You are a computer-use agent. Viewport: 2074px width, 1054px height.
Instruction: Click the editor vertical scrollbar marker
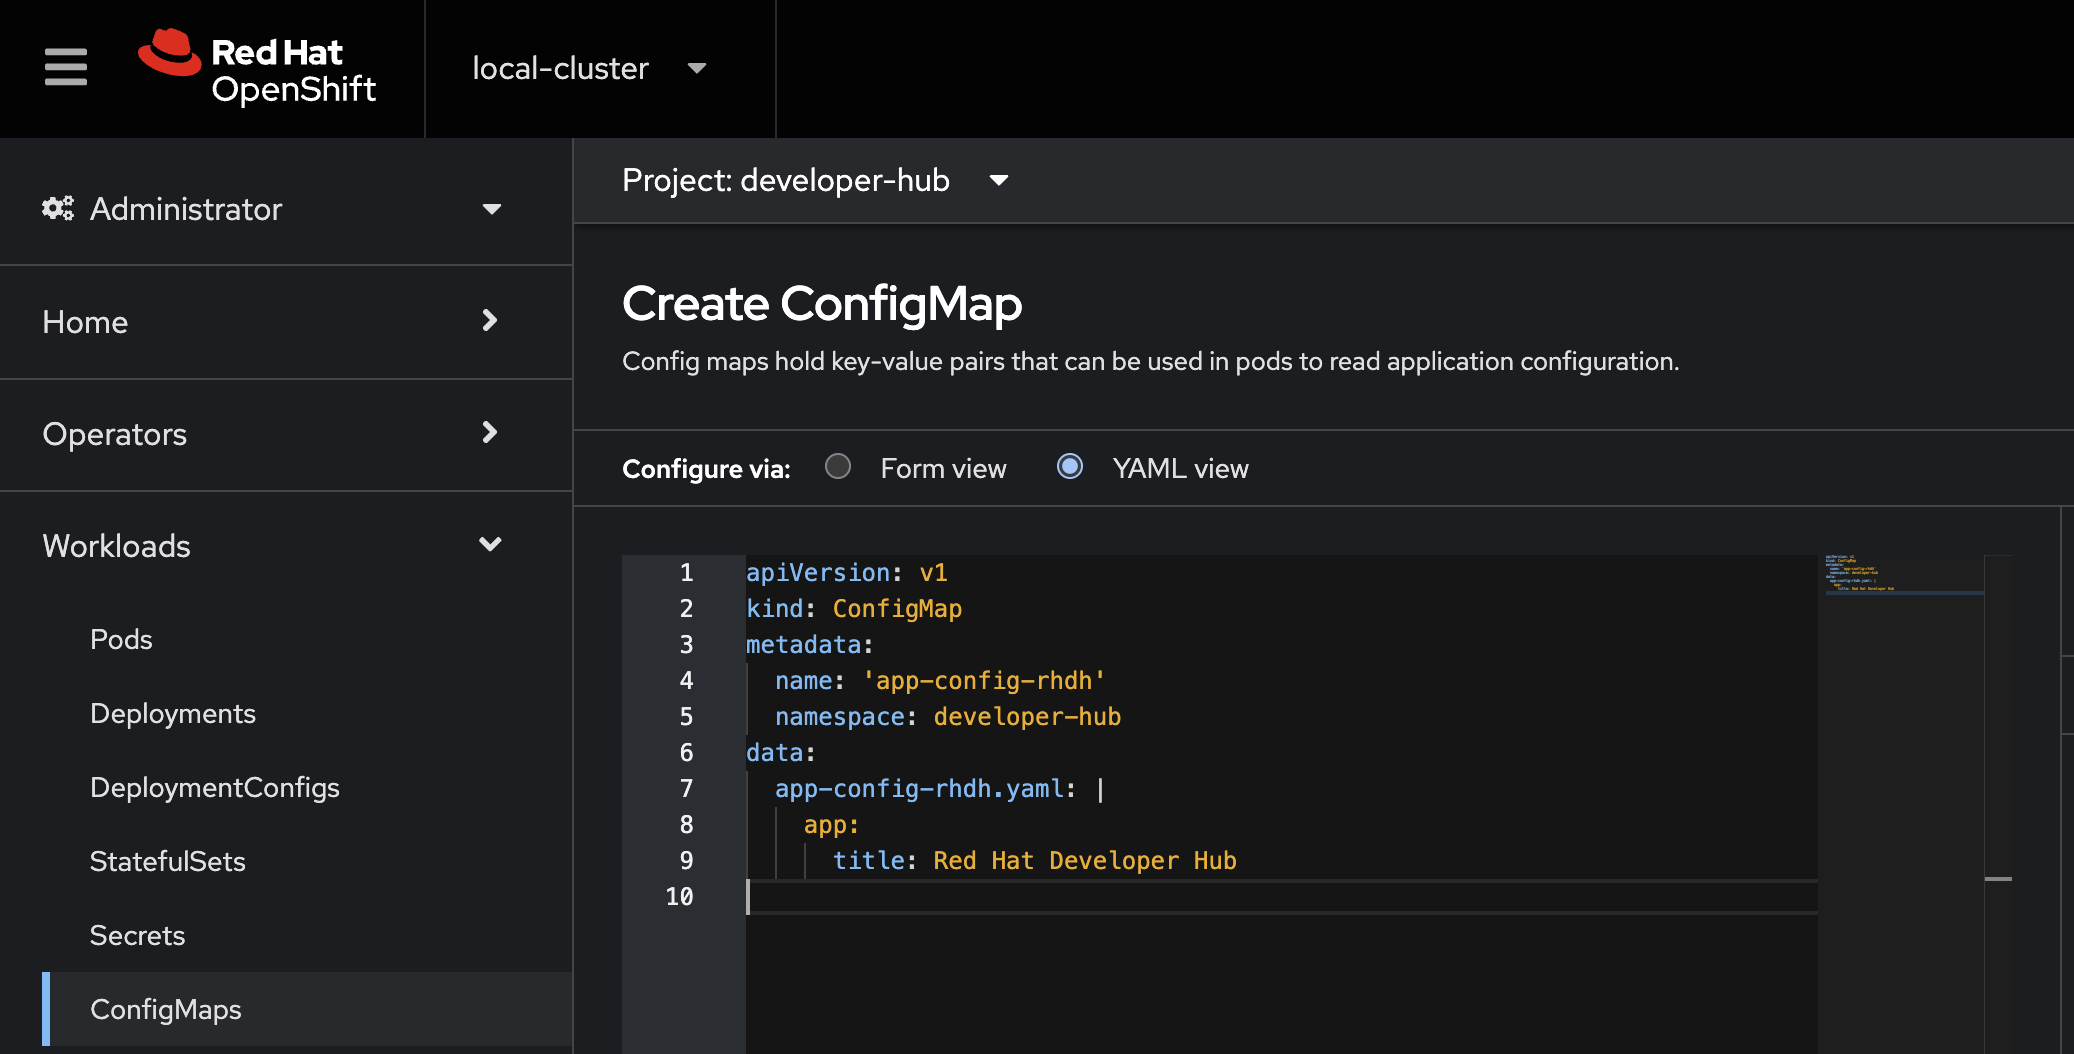coord(1998,879)
